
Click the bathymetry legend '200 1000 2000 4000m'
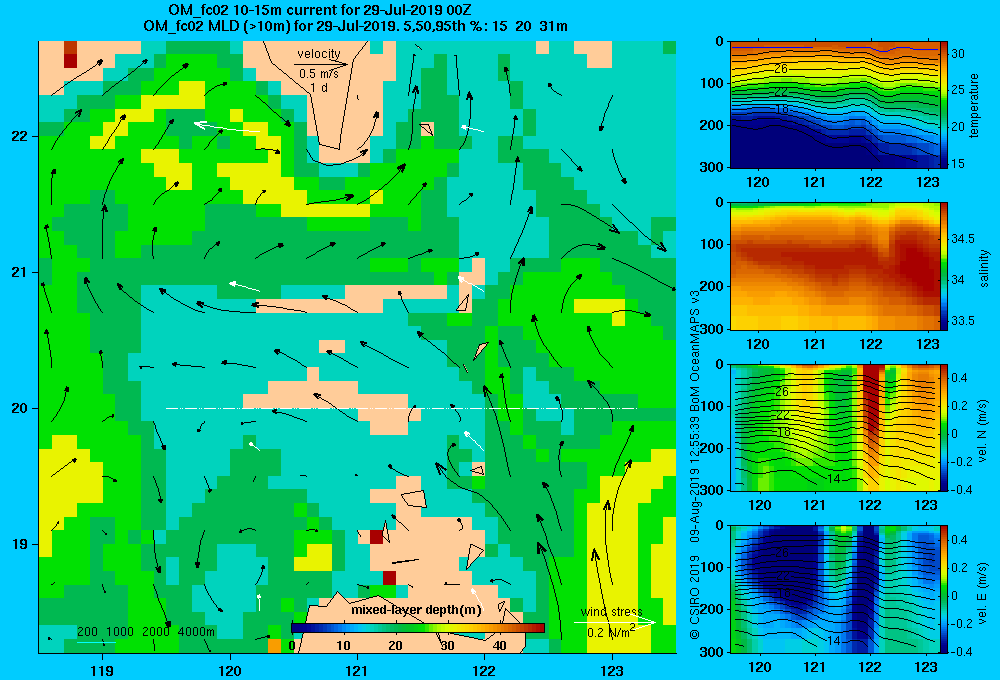(146, 632)
